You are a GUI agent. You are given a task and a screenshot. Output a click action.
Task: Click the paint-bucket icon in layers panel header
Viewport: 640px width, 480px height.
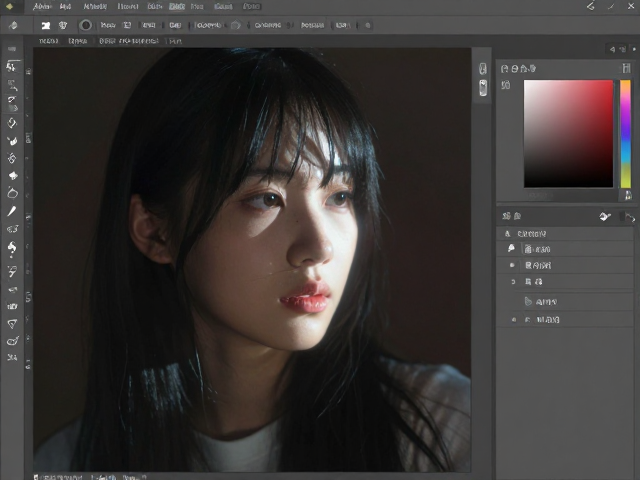coord(604,216)
